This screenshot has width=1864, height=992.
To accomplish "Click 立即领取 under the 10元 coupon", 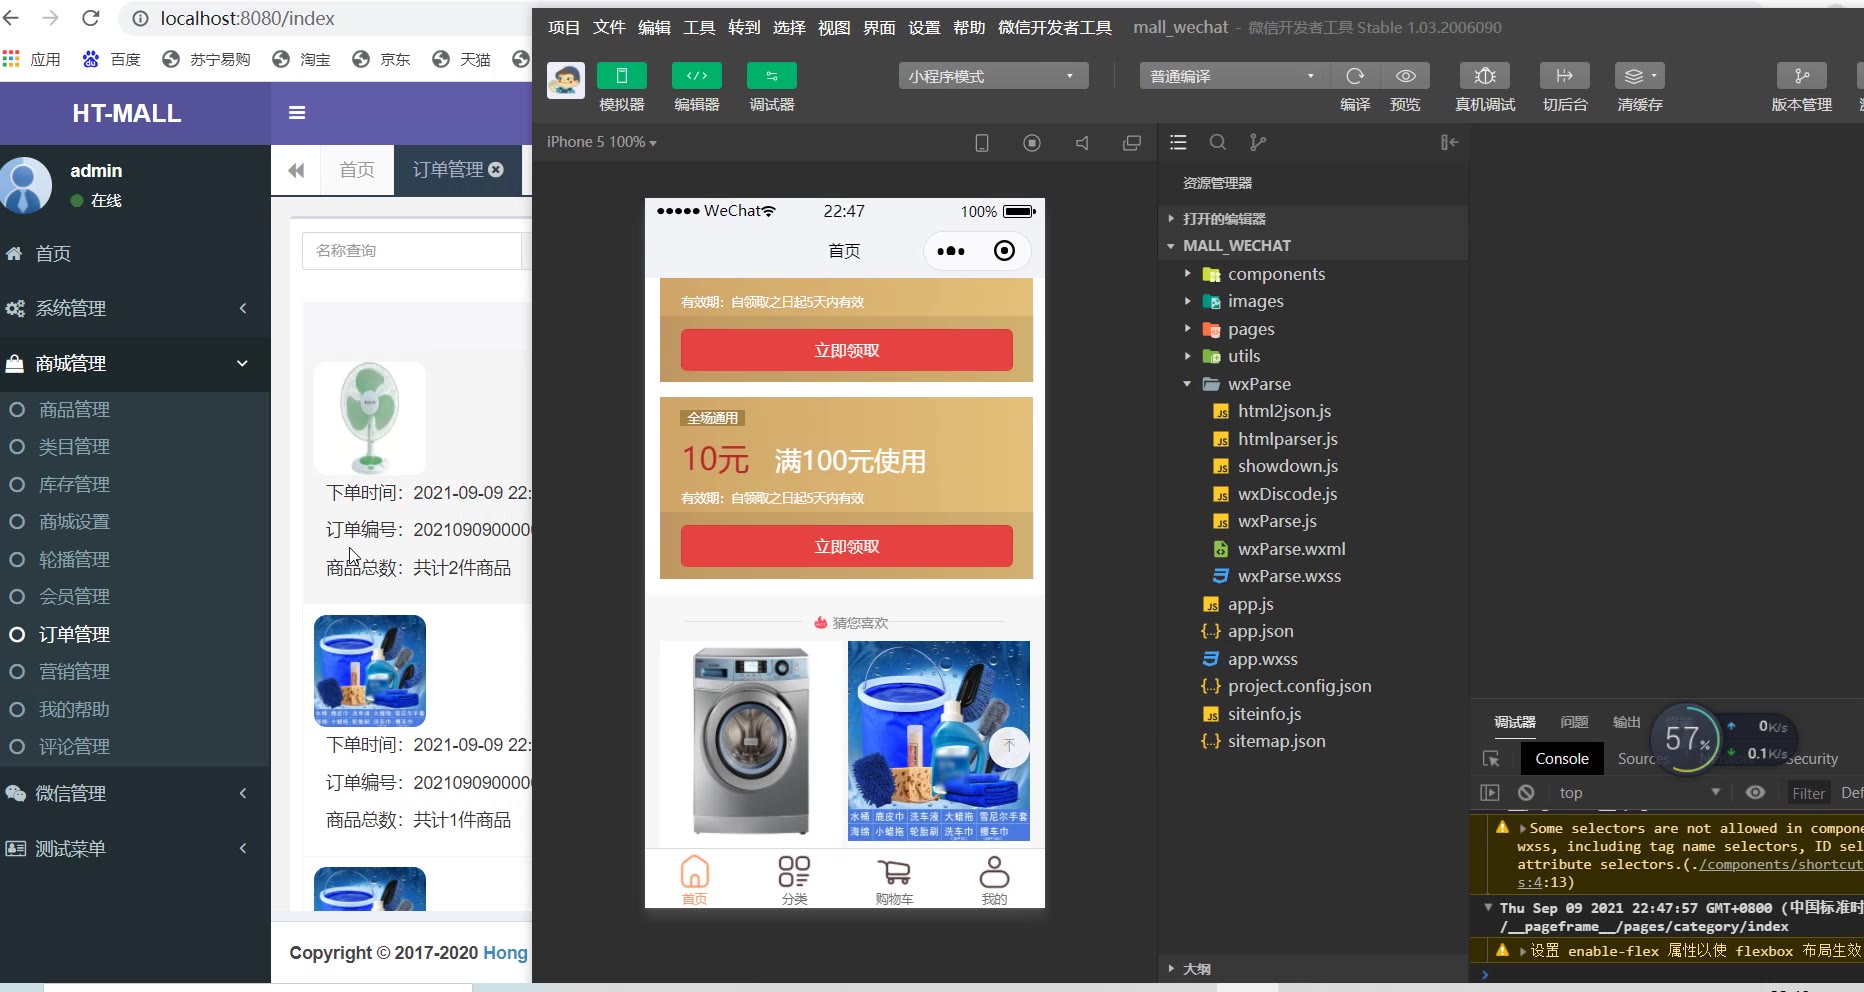I will [x=847, y=546].
